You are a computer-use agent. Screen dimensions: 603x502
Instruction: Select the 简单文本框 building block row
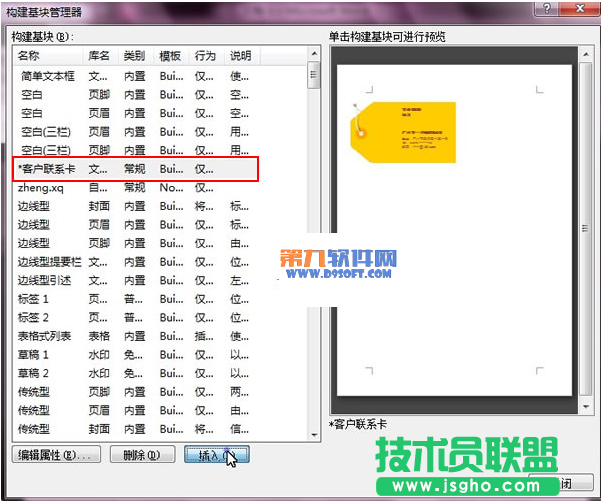(x=135, y=76)
